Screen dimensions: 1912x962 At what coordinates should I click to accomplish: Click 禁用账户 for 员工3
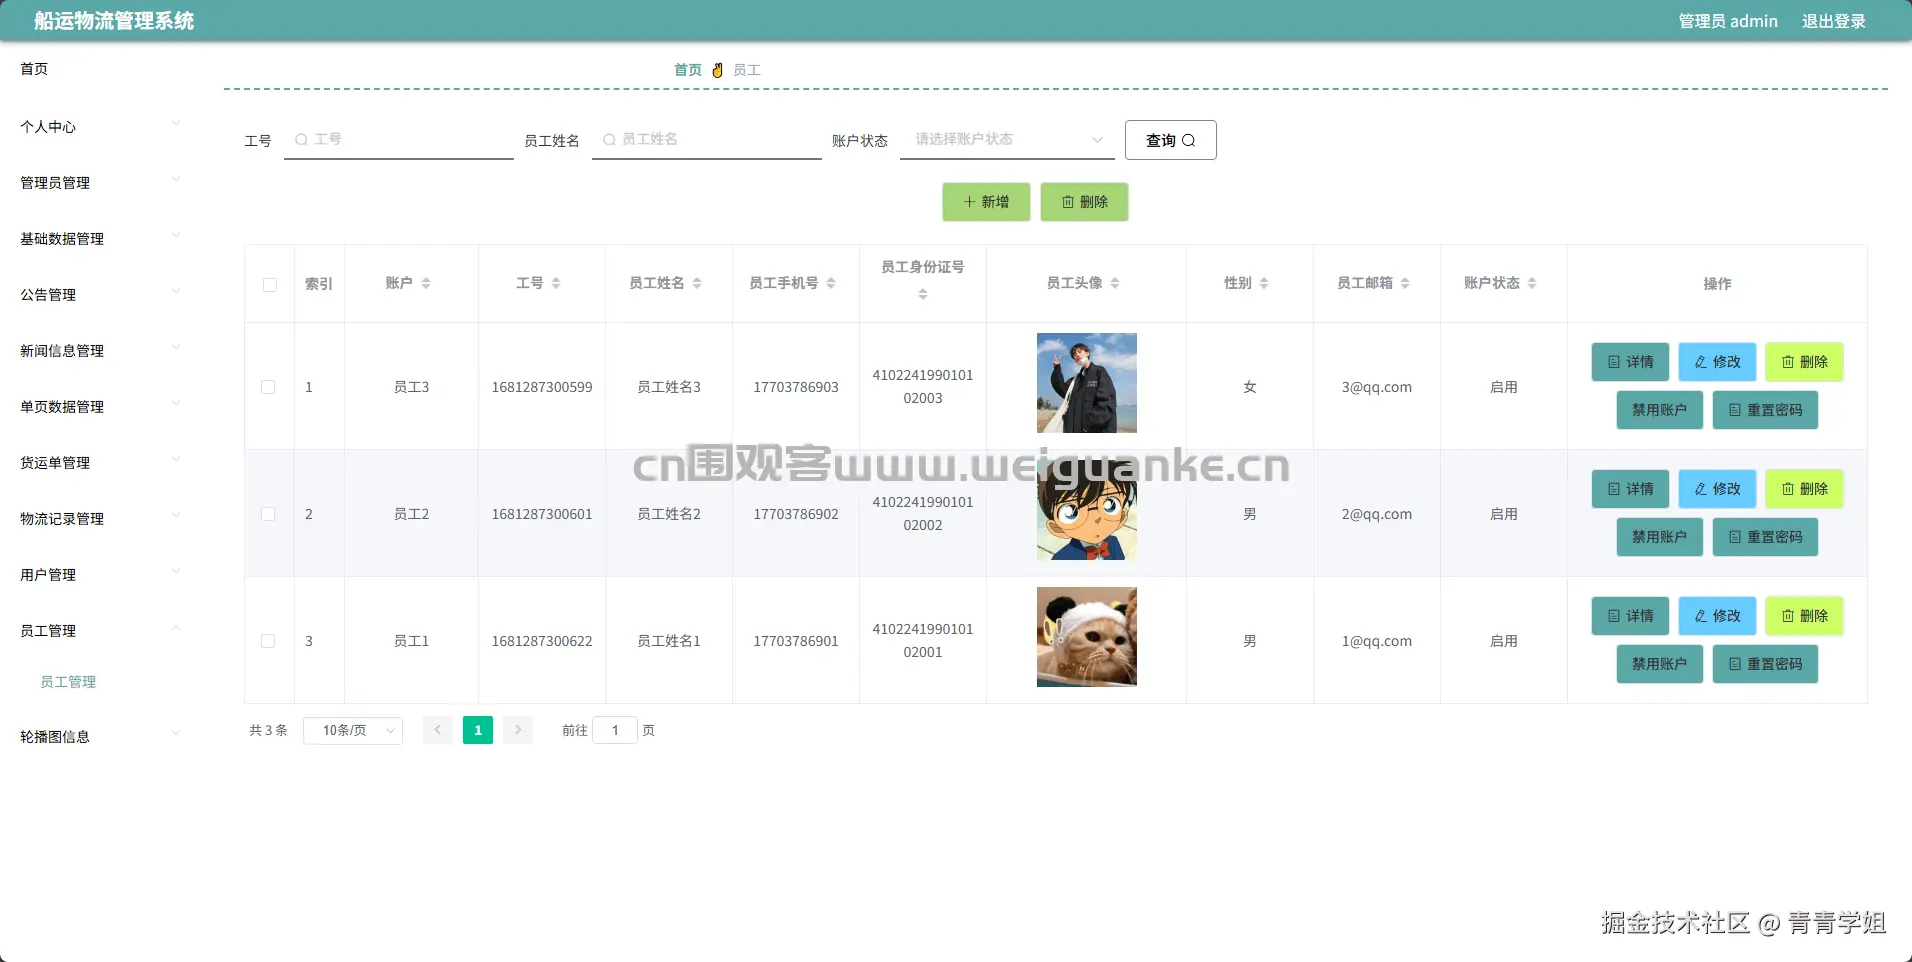[1660, 410]
